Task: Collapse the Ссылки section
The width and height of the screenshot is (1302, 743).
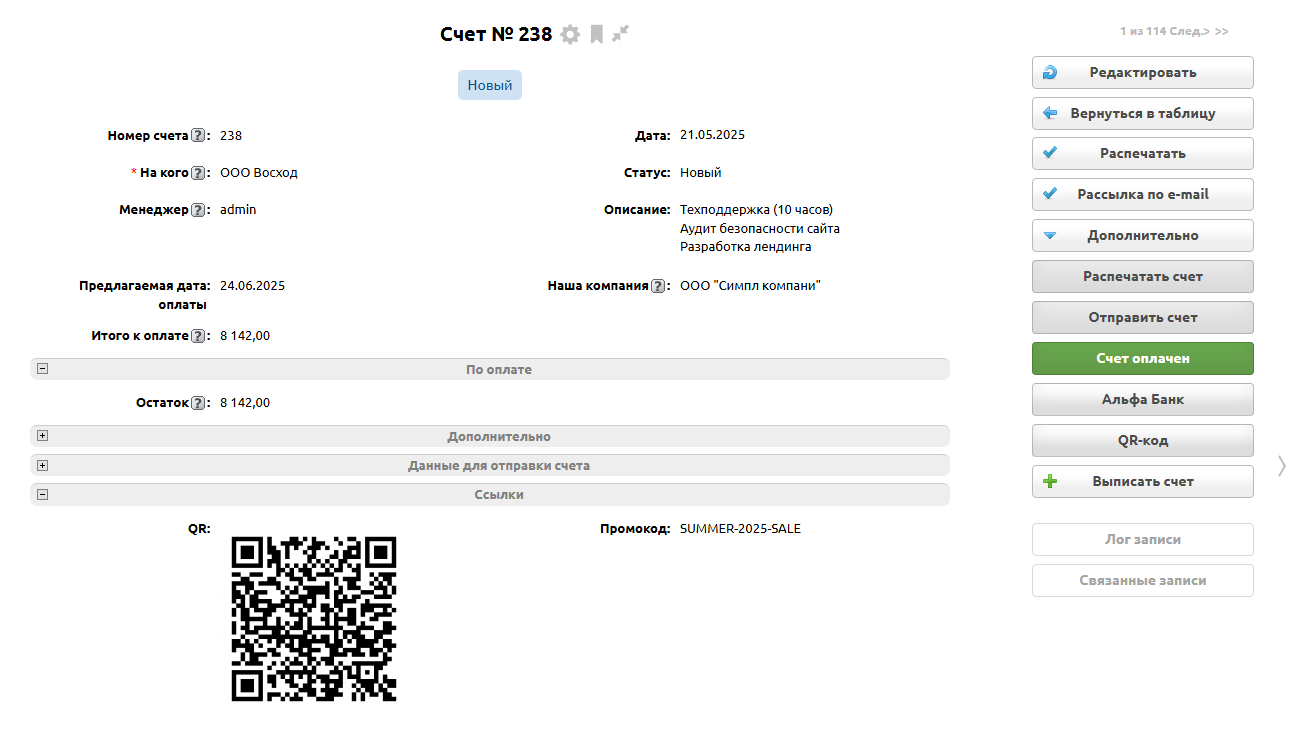Action: [x=43, y=494]
